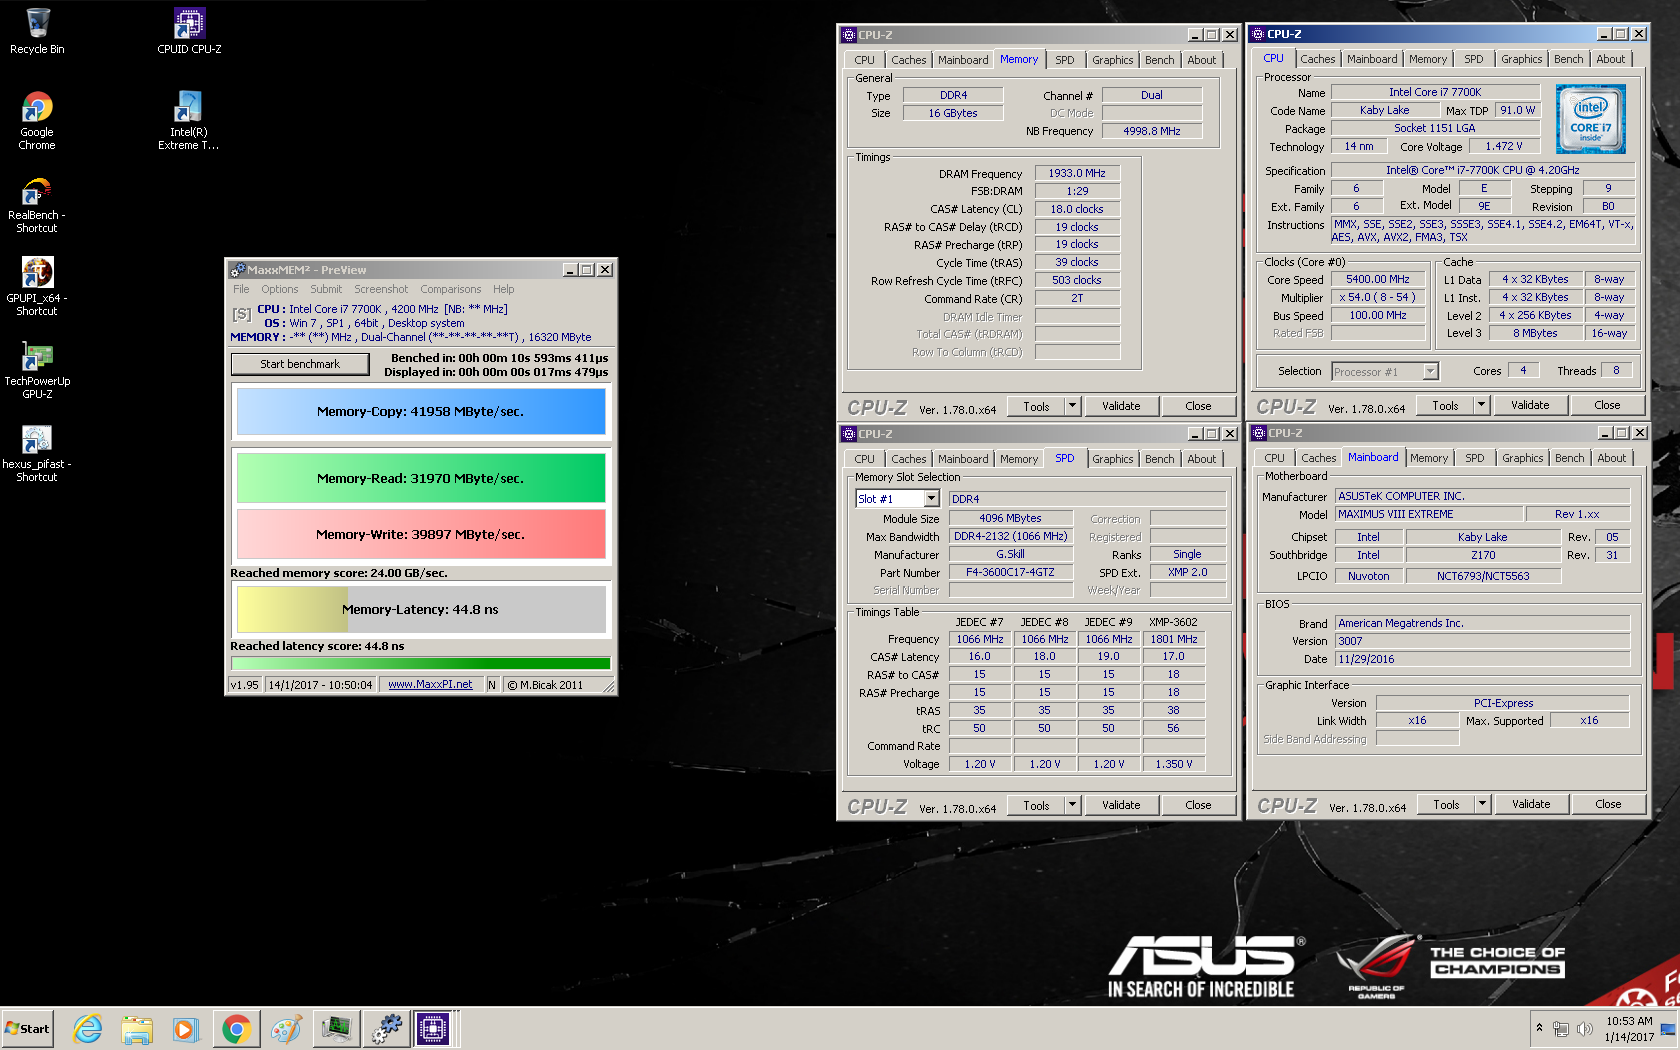
Task: Open Chrome from the taskbar
Action: (x=236, y=1029)
